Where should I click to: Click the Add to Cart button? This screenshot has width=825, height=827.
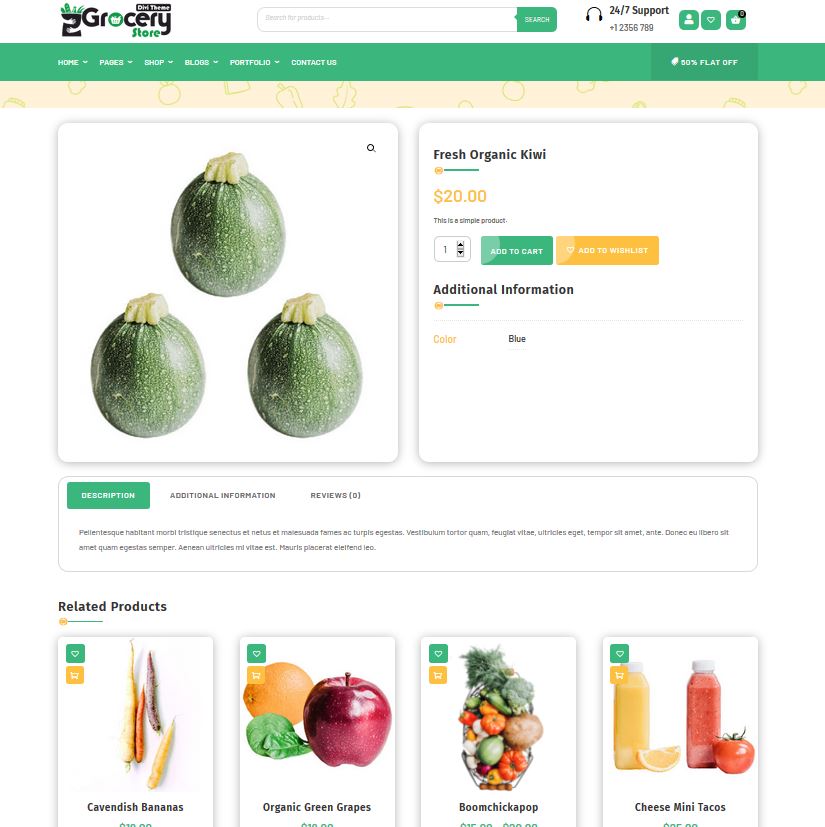click(516, 251)
